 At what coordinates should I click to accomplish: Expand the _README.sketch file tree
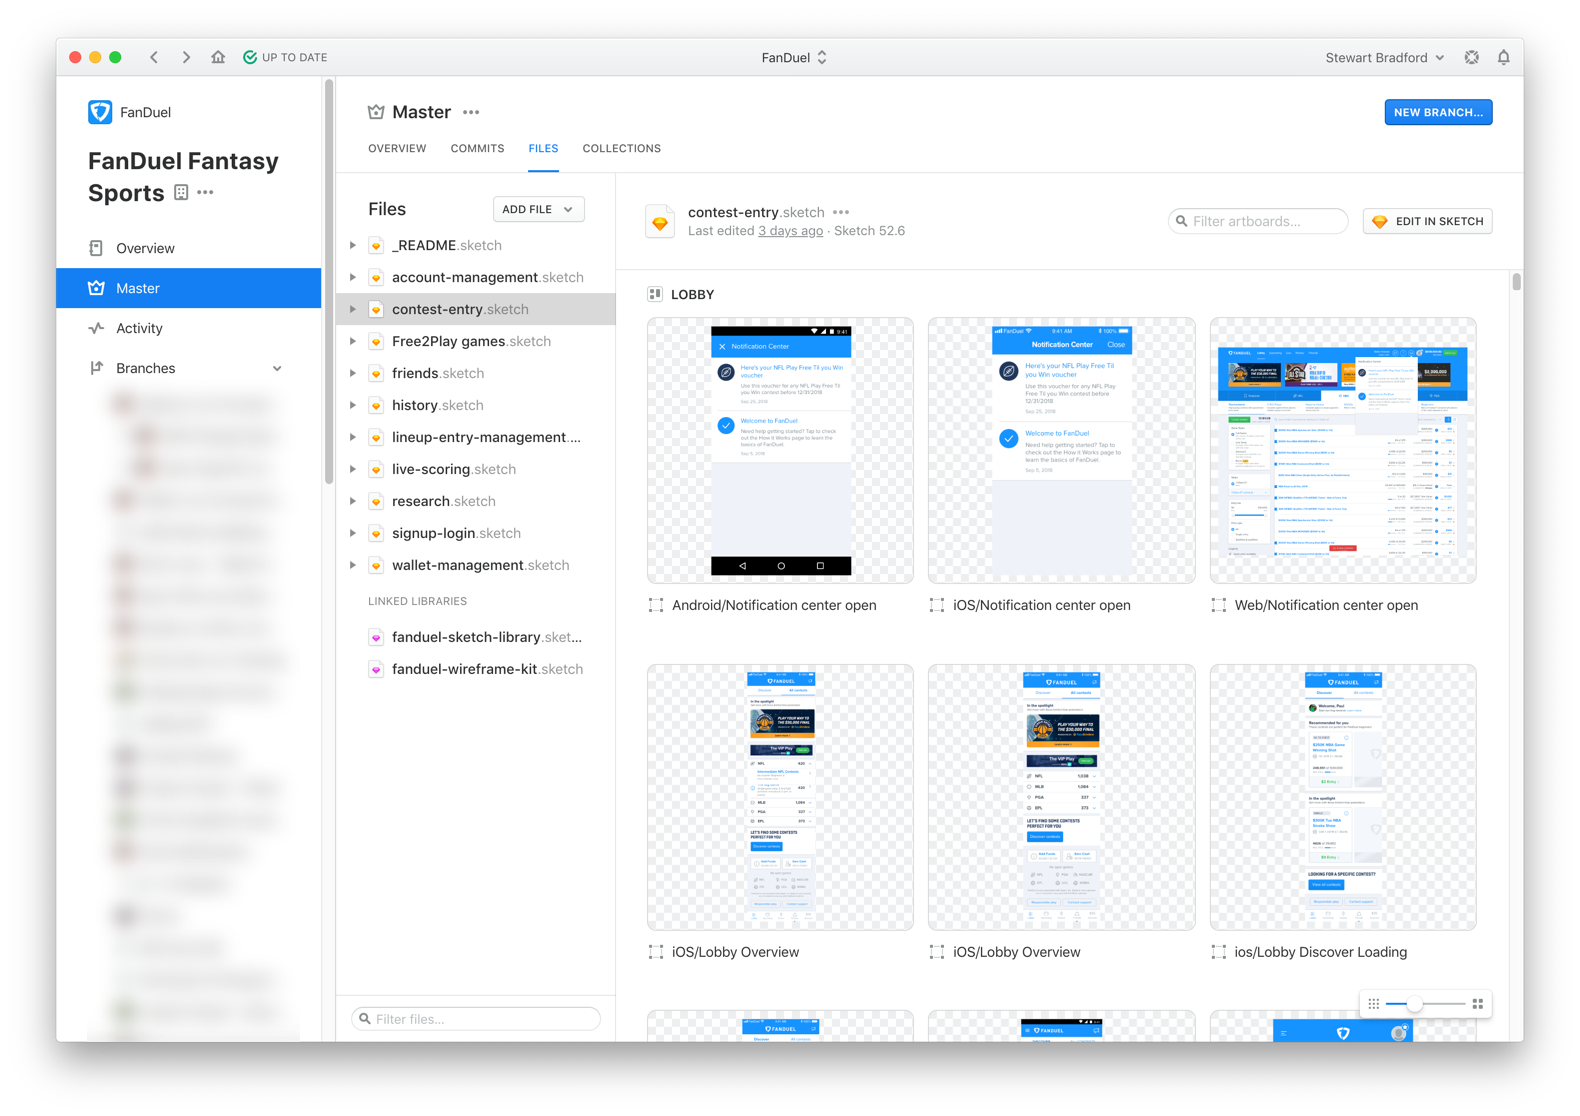point(353,245)
